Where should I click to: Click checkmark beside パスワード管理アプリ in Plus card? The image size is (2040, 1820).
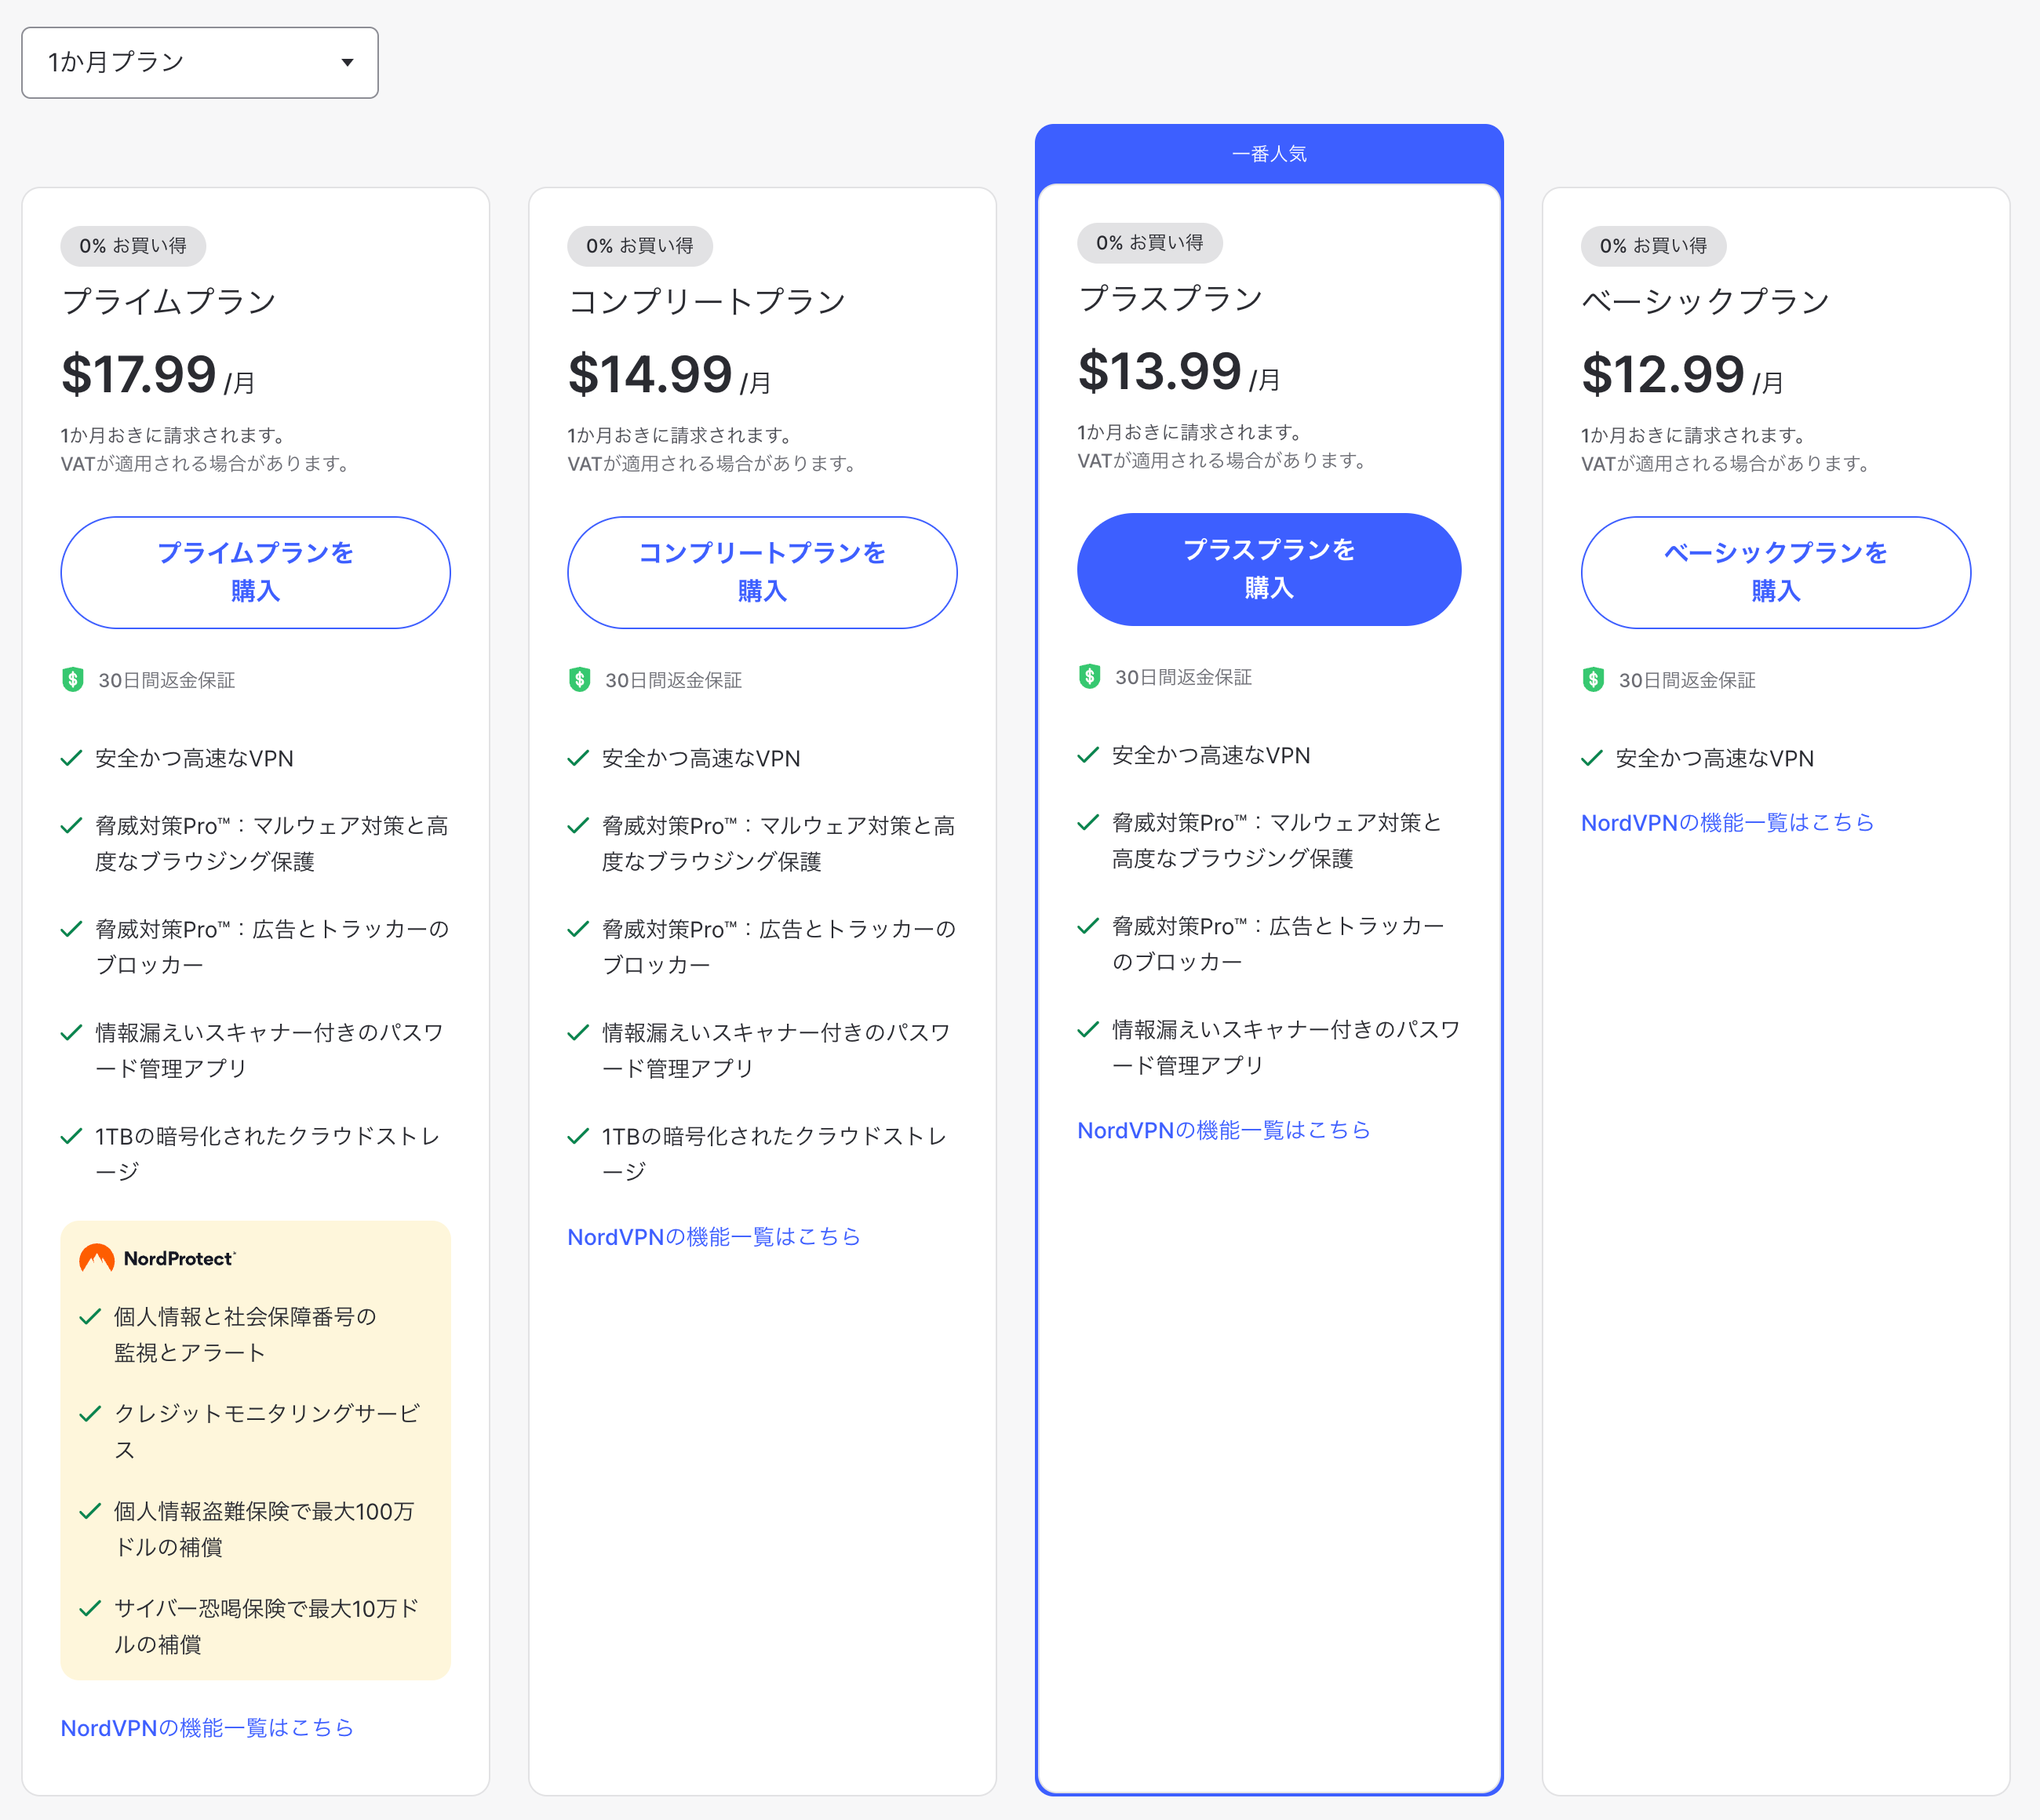1088,1029
